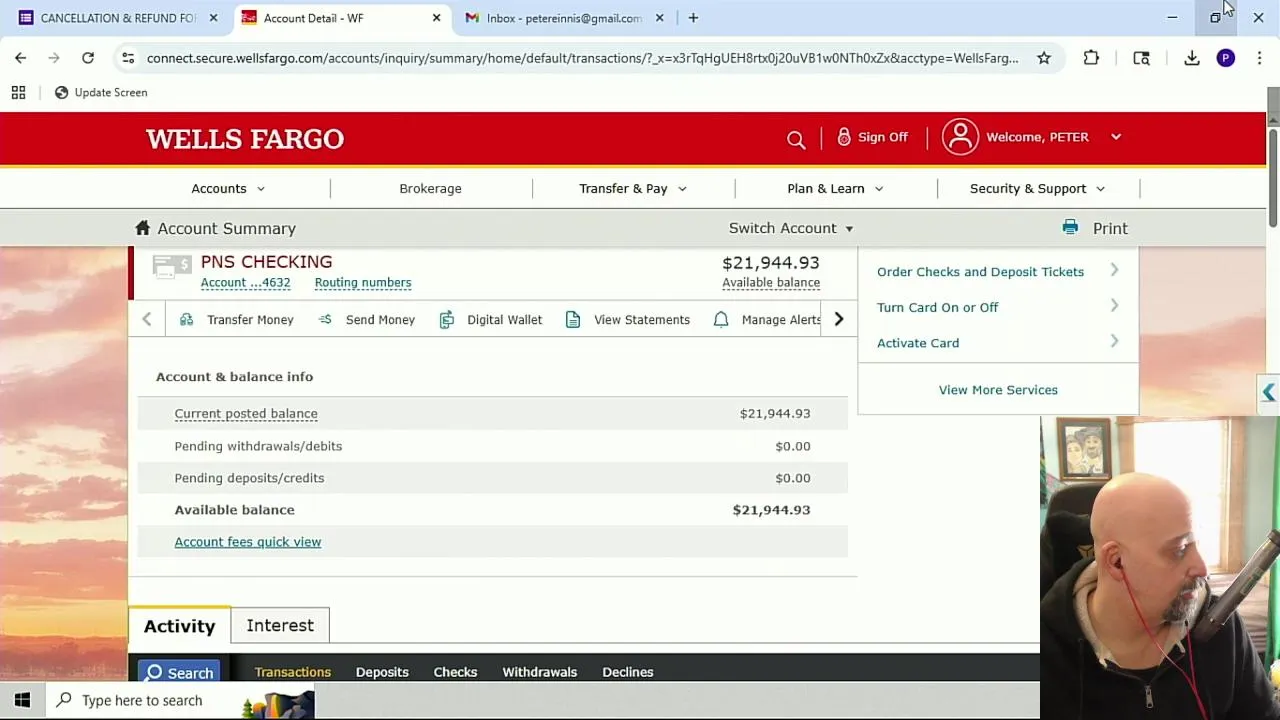
Task: Click the Account Summary home icon
Action: [x=143, y=228]
